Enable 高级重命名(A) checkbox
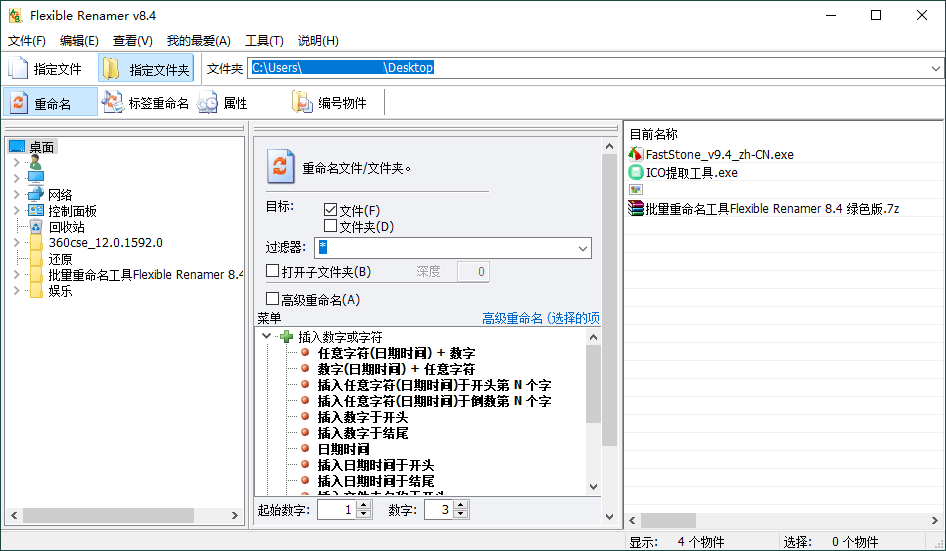Viewport: 946px width, 551px height. 273,299
